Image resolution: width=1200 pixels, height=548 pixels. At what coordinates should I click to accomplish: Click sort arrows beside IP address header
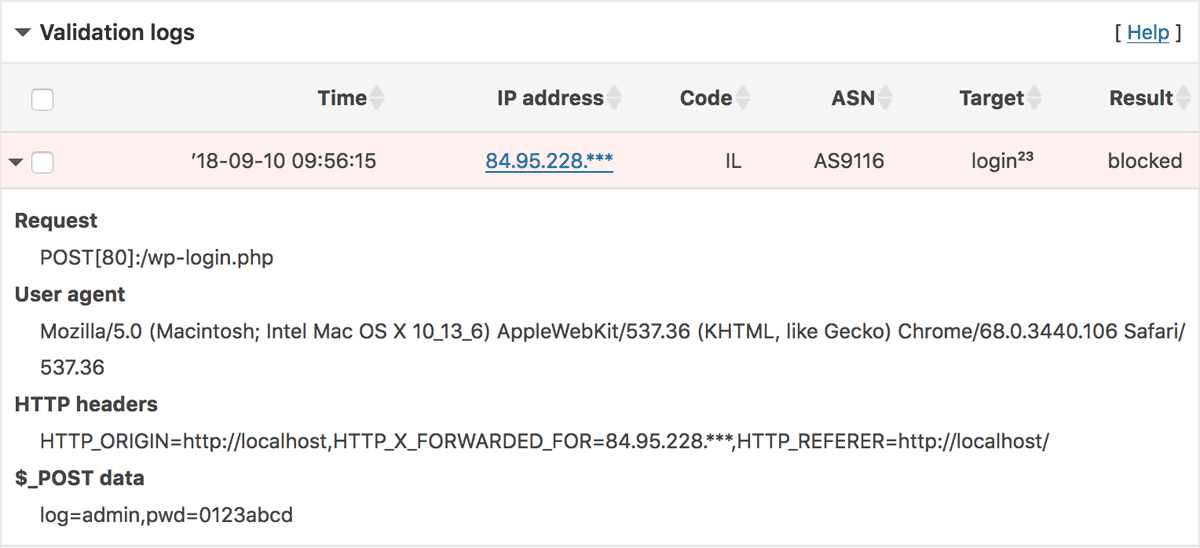(x=614, y=98)
